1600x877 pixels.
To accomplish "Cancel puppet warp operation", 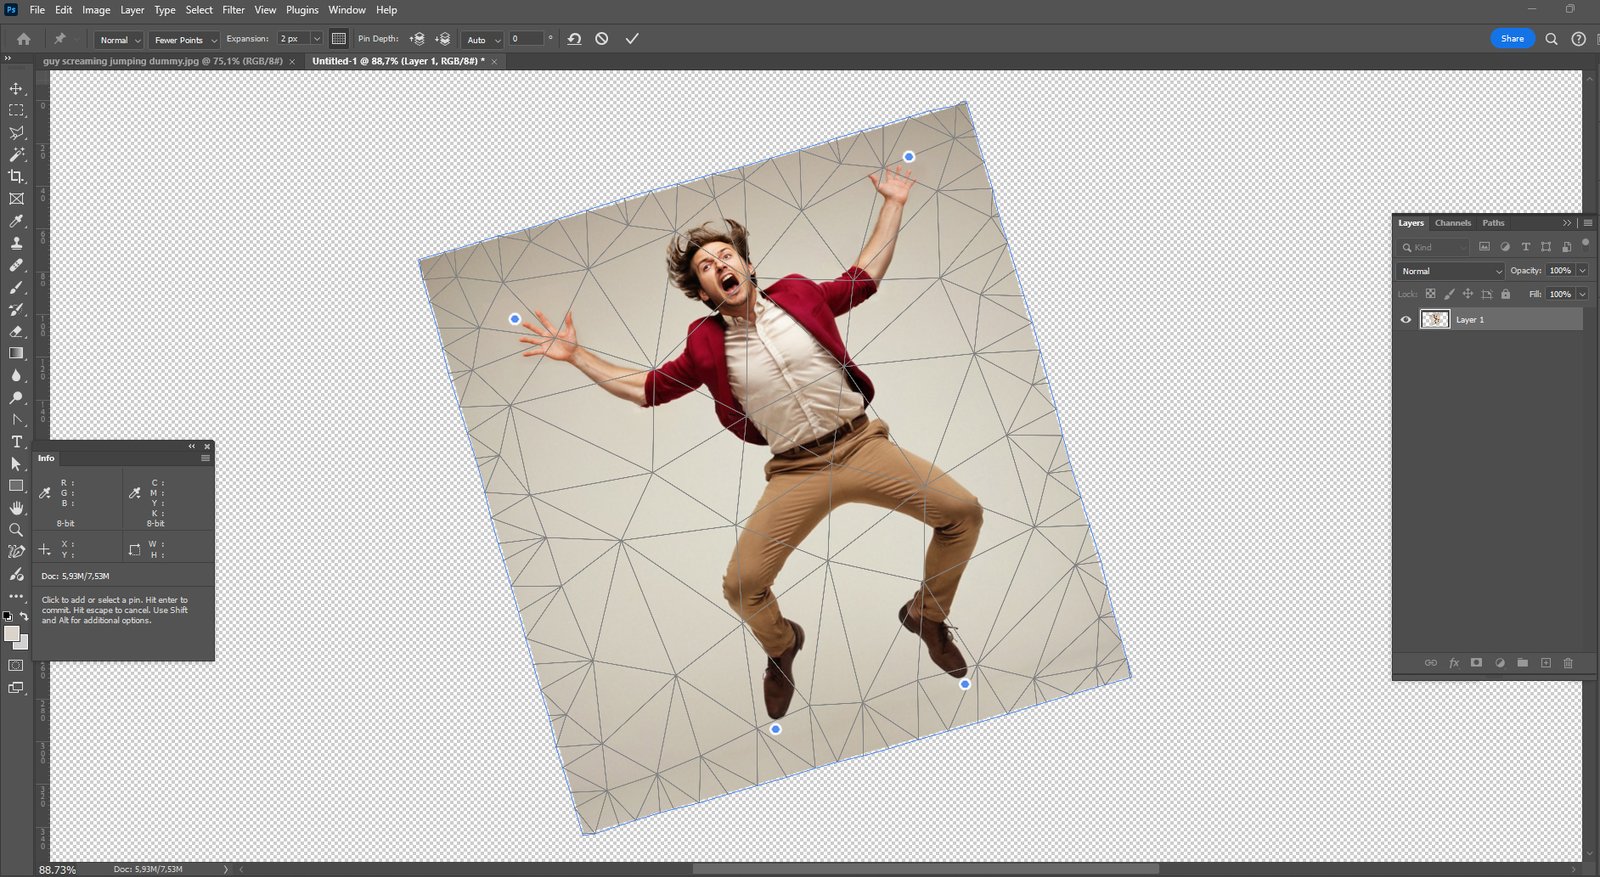I will tap(602, 39).
